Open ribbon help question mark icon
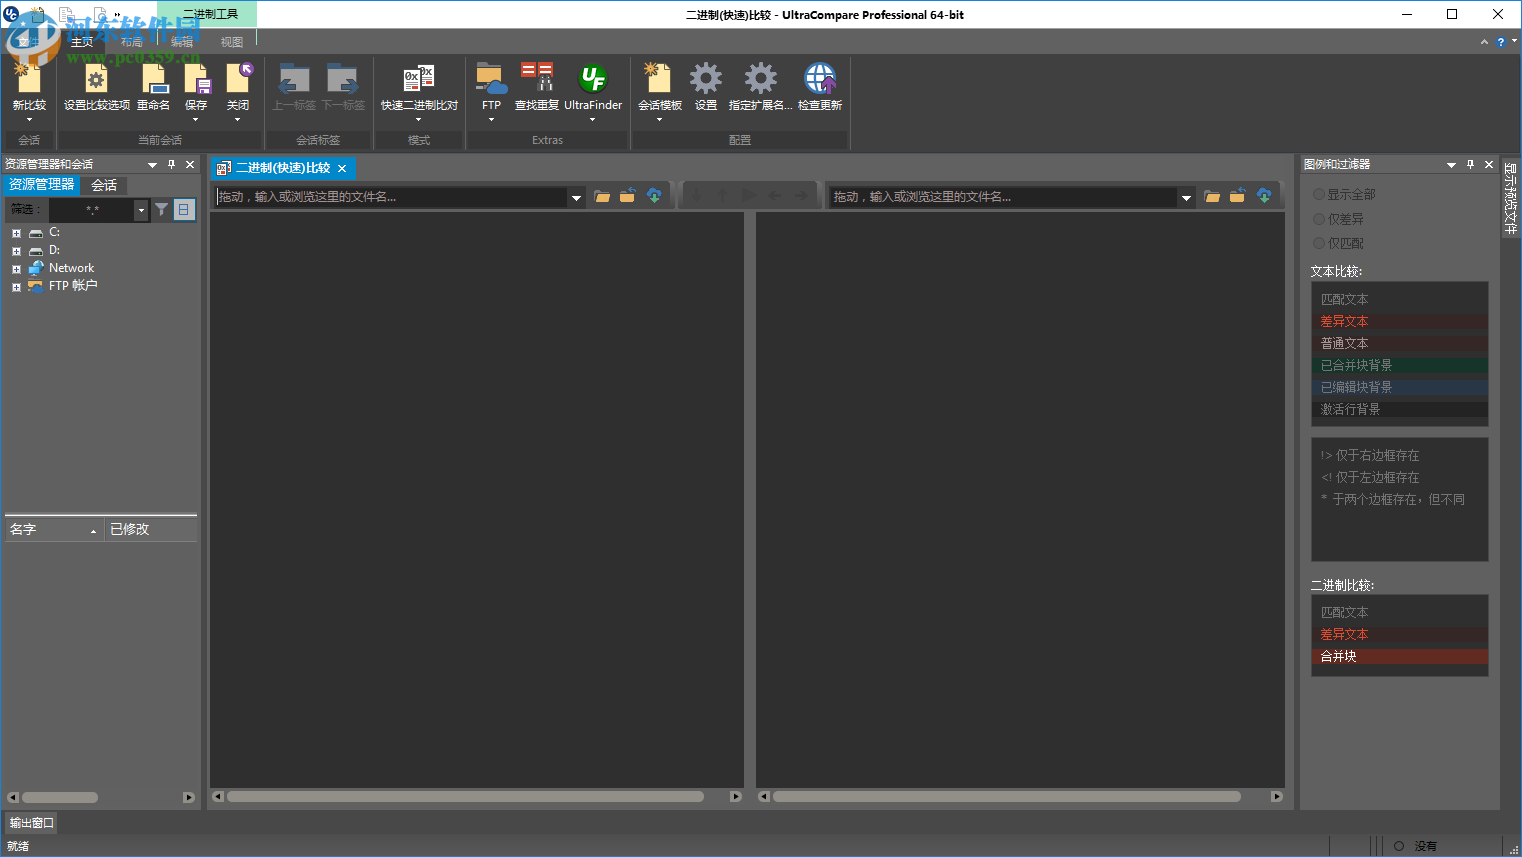The image size is (1522, 857). click(x=1500, y=42)
